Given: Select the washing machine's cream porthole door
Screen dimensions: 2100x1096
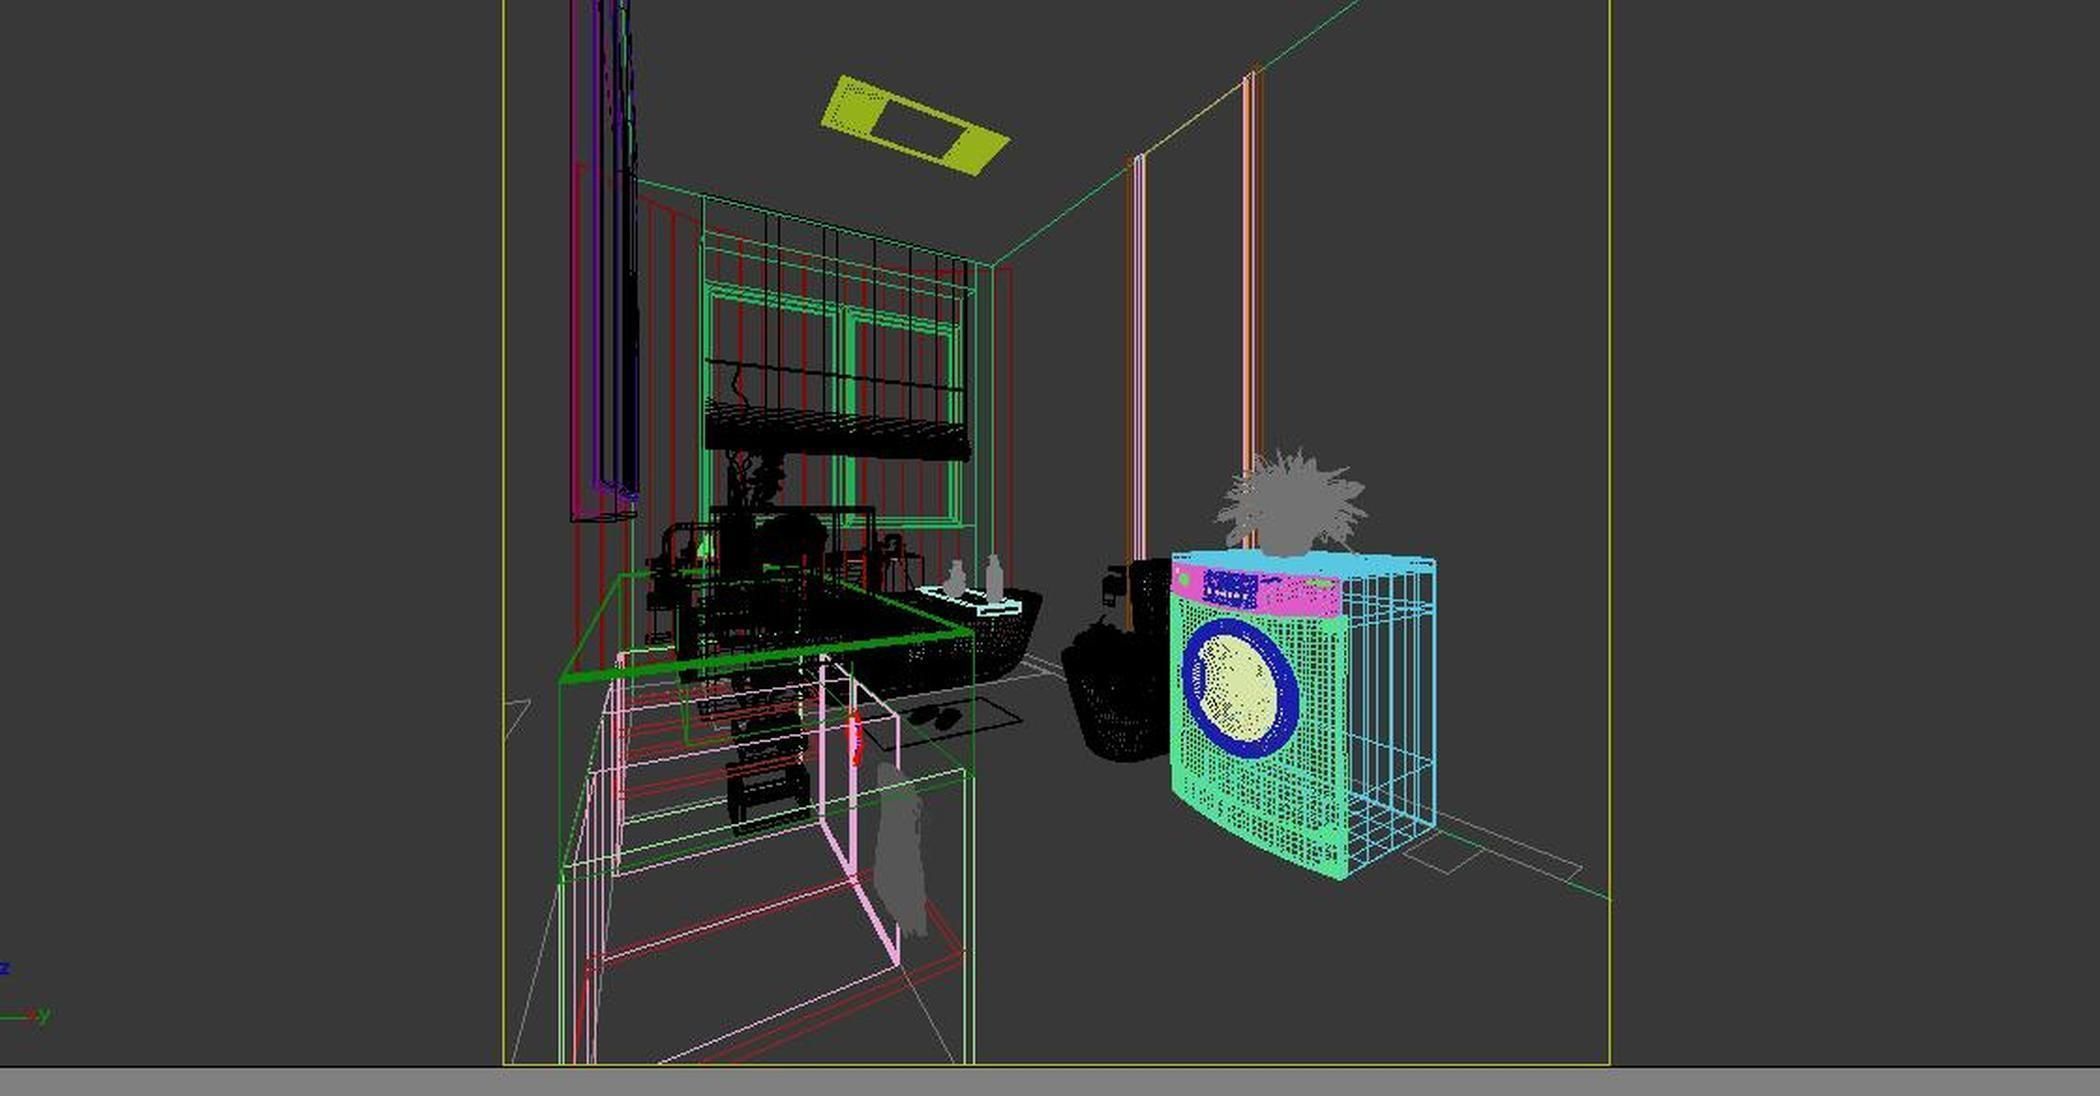Looking at the screenshot, I should pyautogui.click(x=1236, y=686).
